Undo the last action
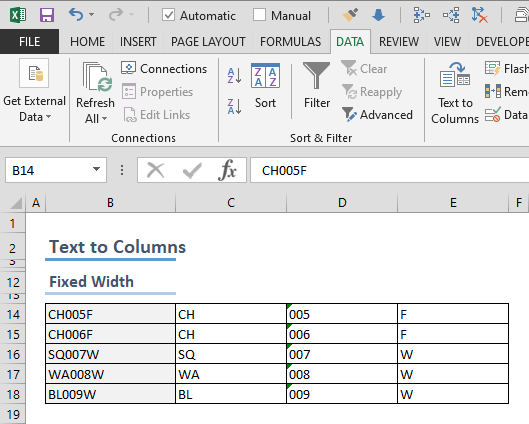 tap(76, 15)
